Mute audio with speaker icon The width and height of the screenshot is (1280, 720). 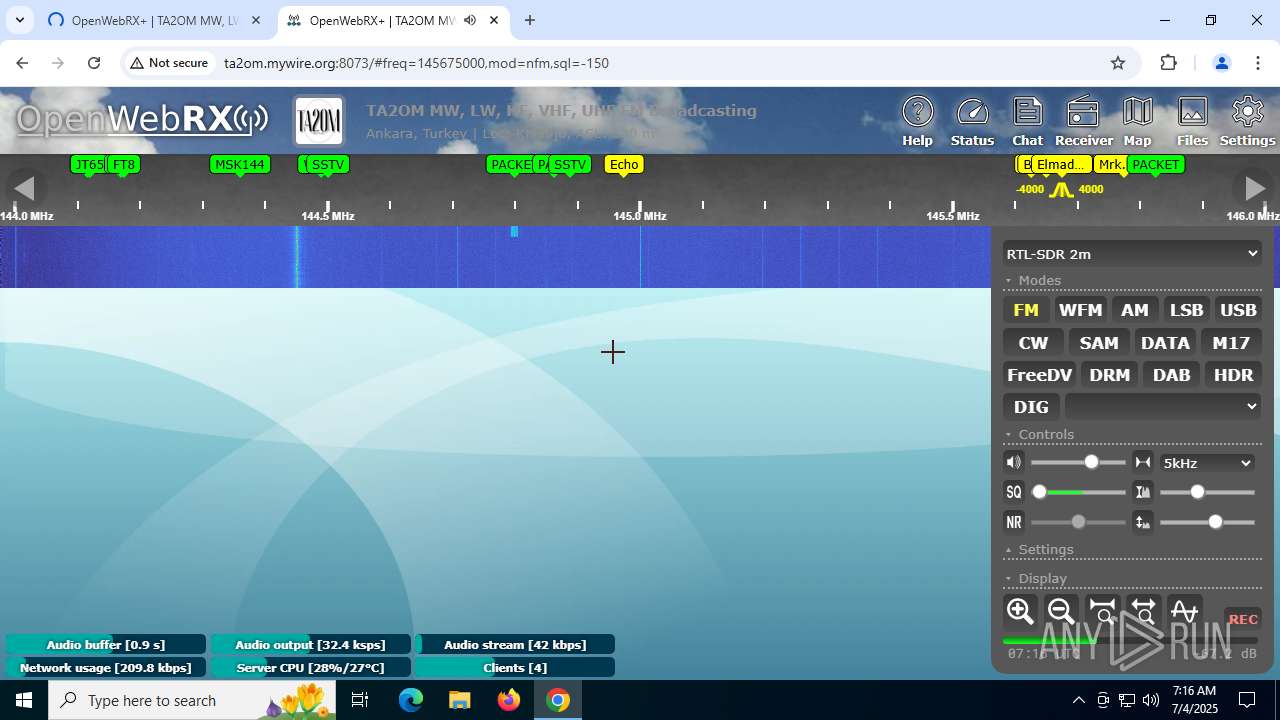(1014, 462)
